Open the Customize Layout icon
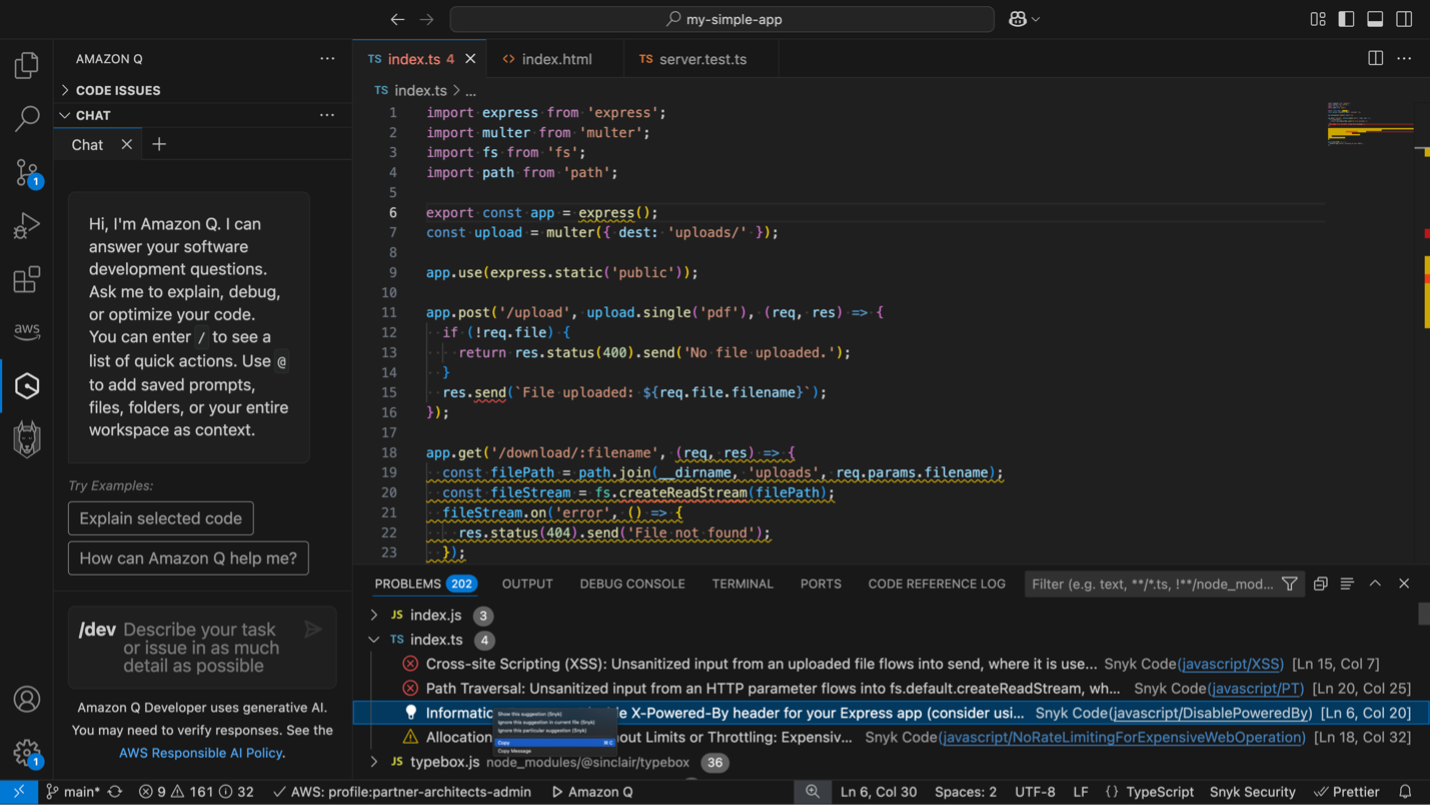Image resolution: width=1430 pixels, height=809 pixels. pos(1318,19)
